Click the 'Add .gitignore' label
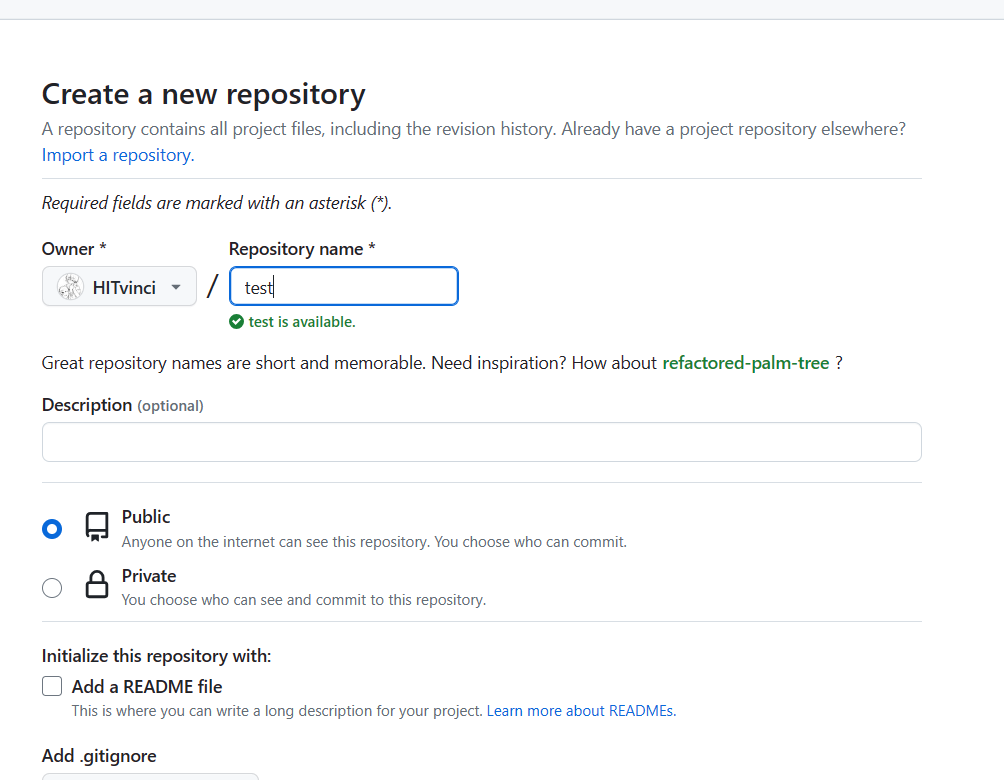This screenshot has width=1004, height=780. click(x=99, y=756)
